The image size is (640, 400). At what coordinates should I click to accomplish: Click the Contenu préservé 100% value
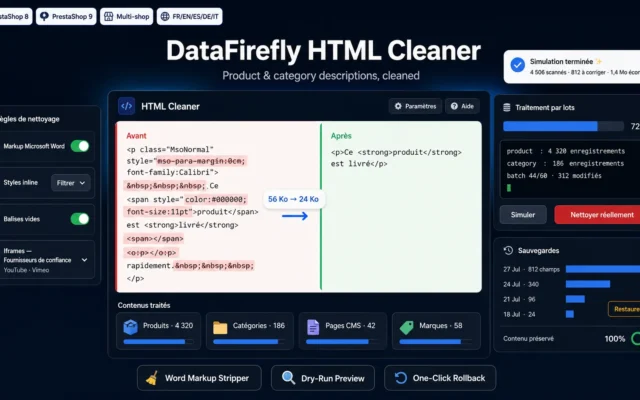615,339
